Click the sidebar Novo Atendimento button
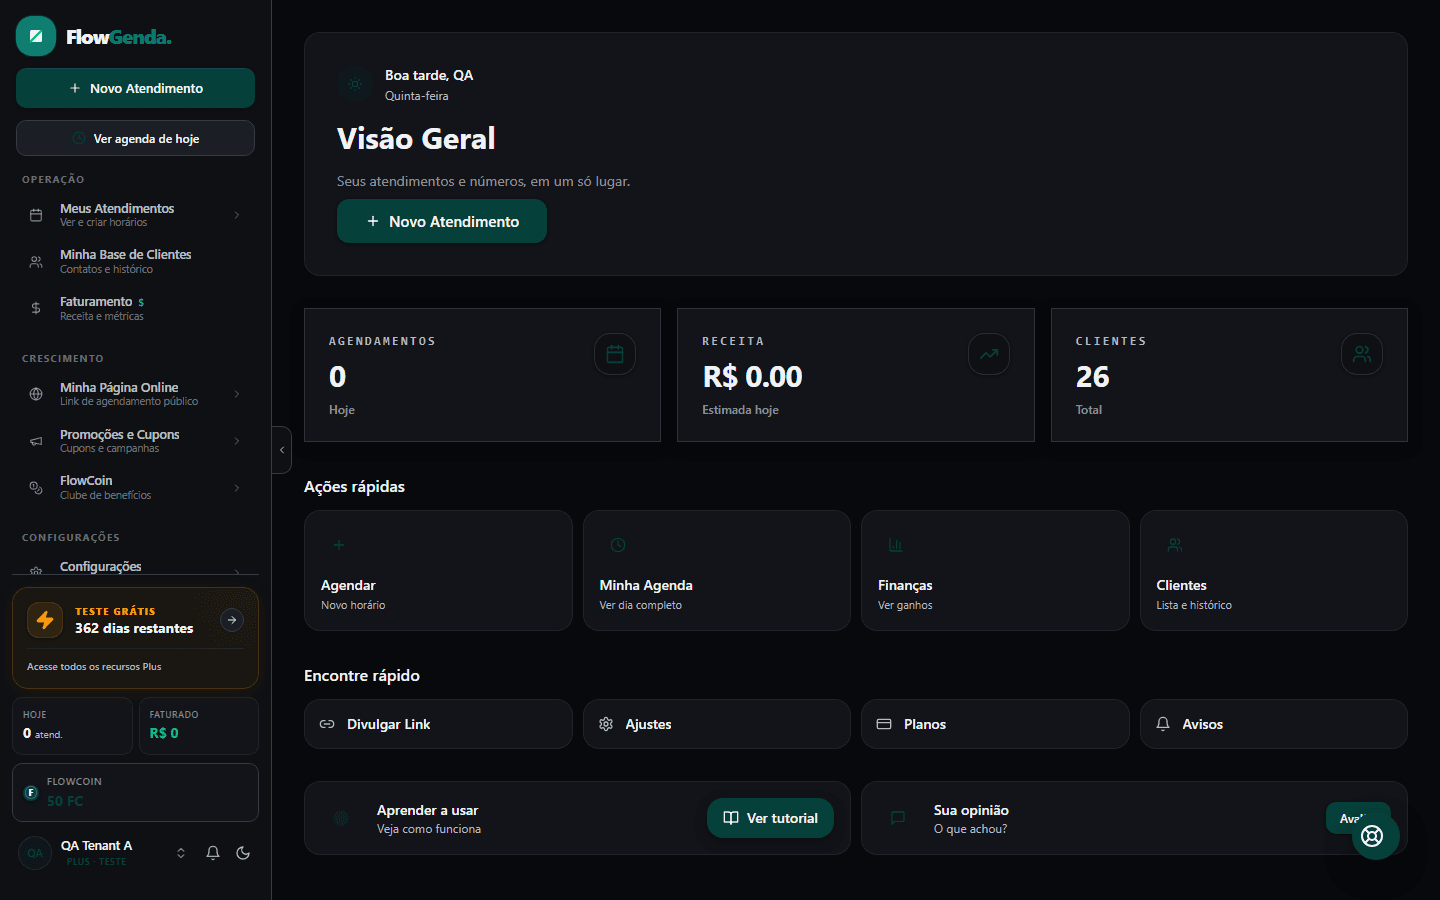The image size is (1440, 900). click(135, 88)
